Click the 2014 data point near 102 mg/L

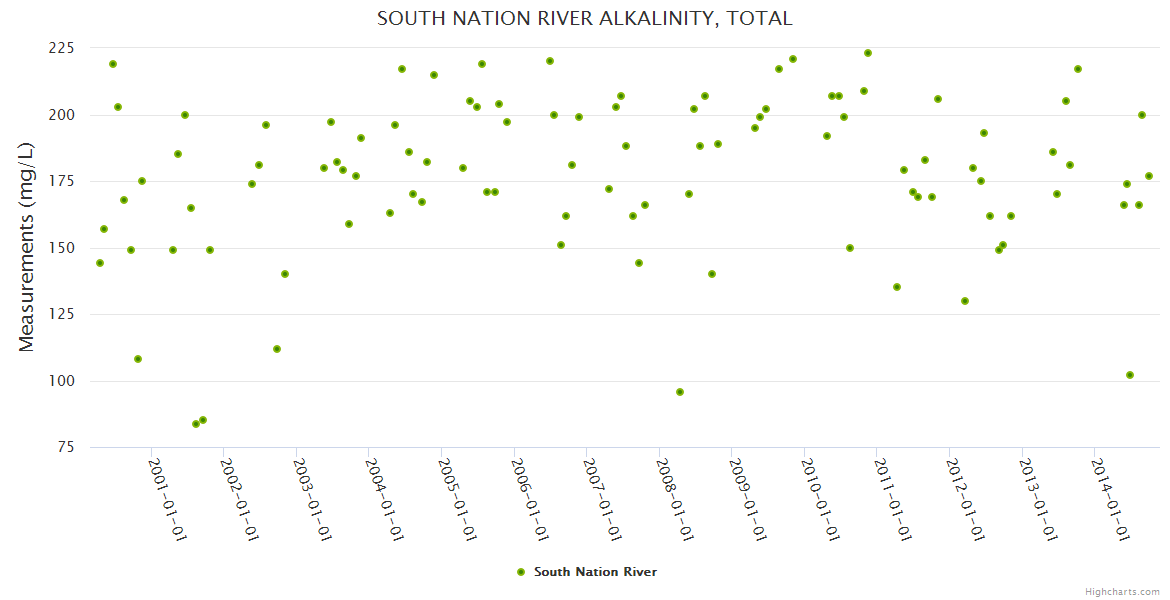(1130, 375)
